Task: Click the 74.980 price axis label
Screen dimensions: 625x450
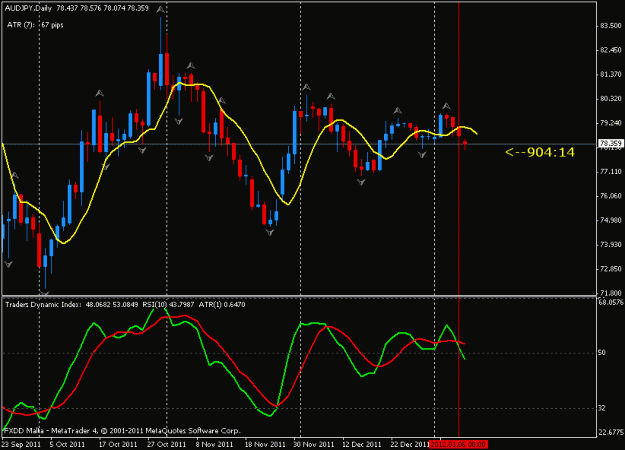Action: [610, 220]
